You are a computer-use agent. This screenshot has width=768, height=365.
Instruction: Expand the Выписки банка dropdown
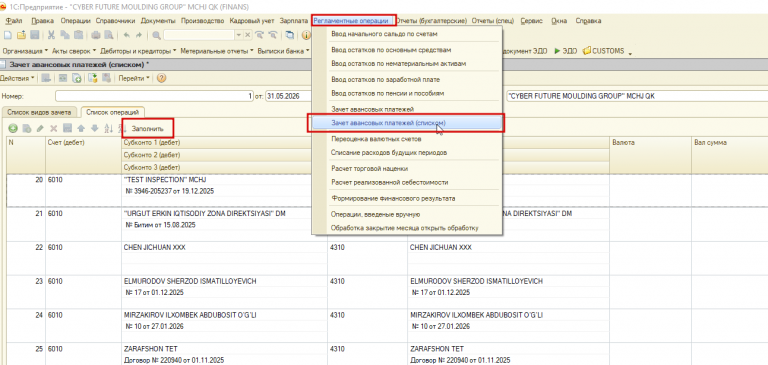click(284, 50)
